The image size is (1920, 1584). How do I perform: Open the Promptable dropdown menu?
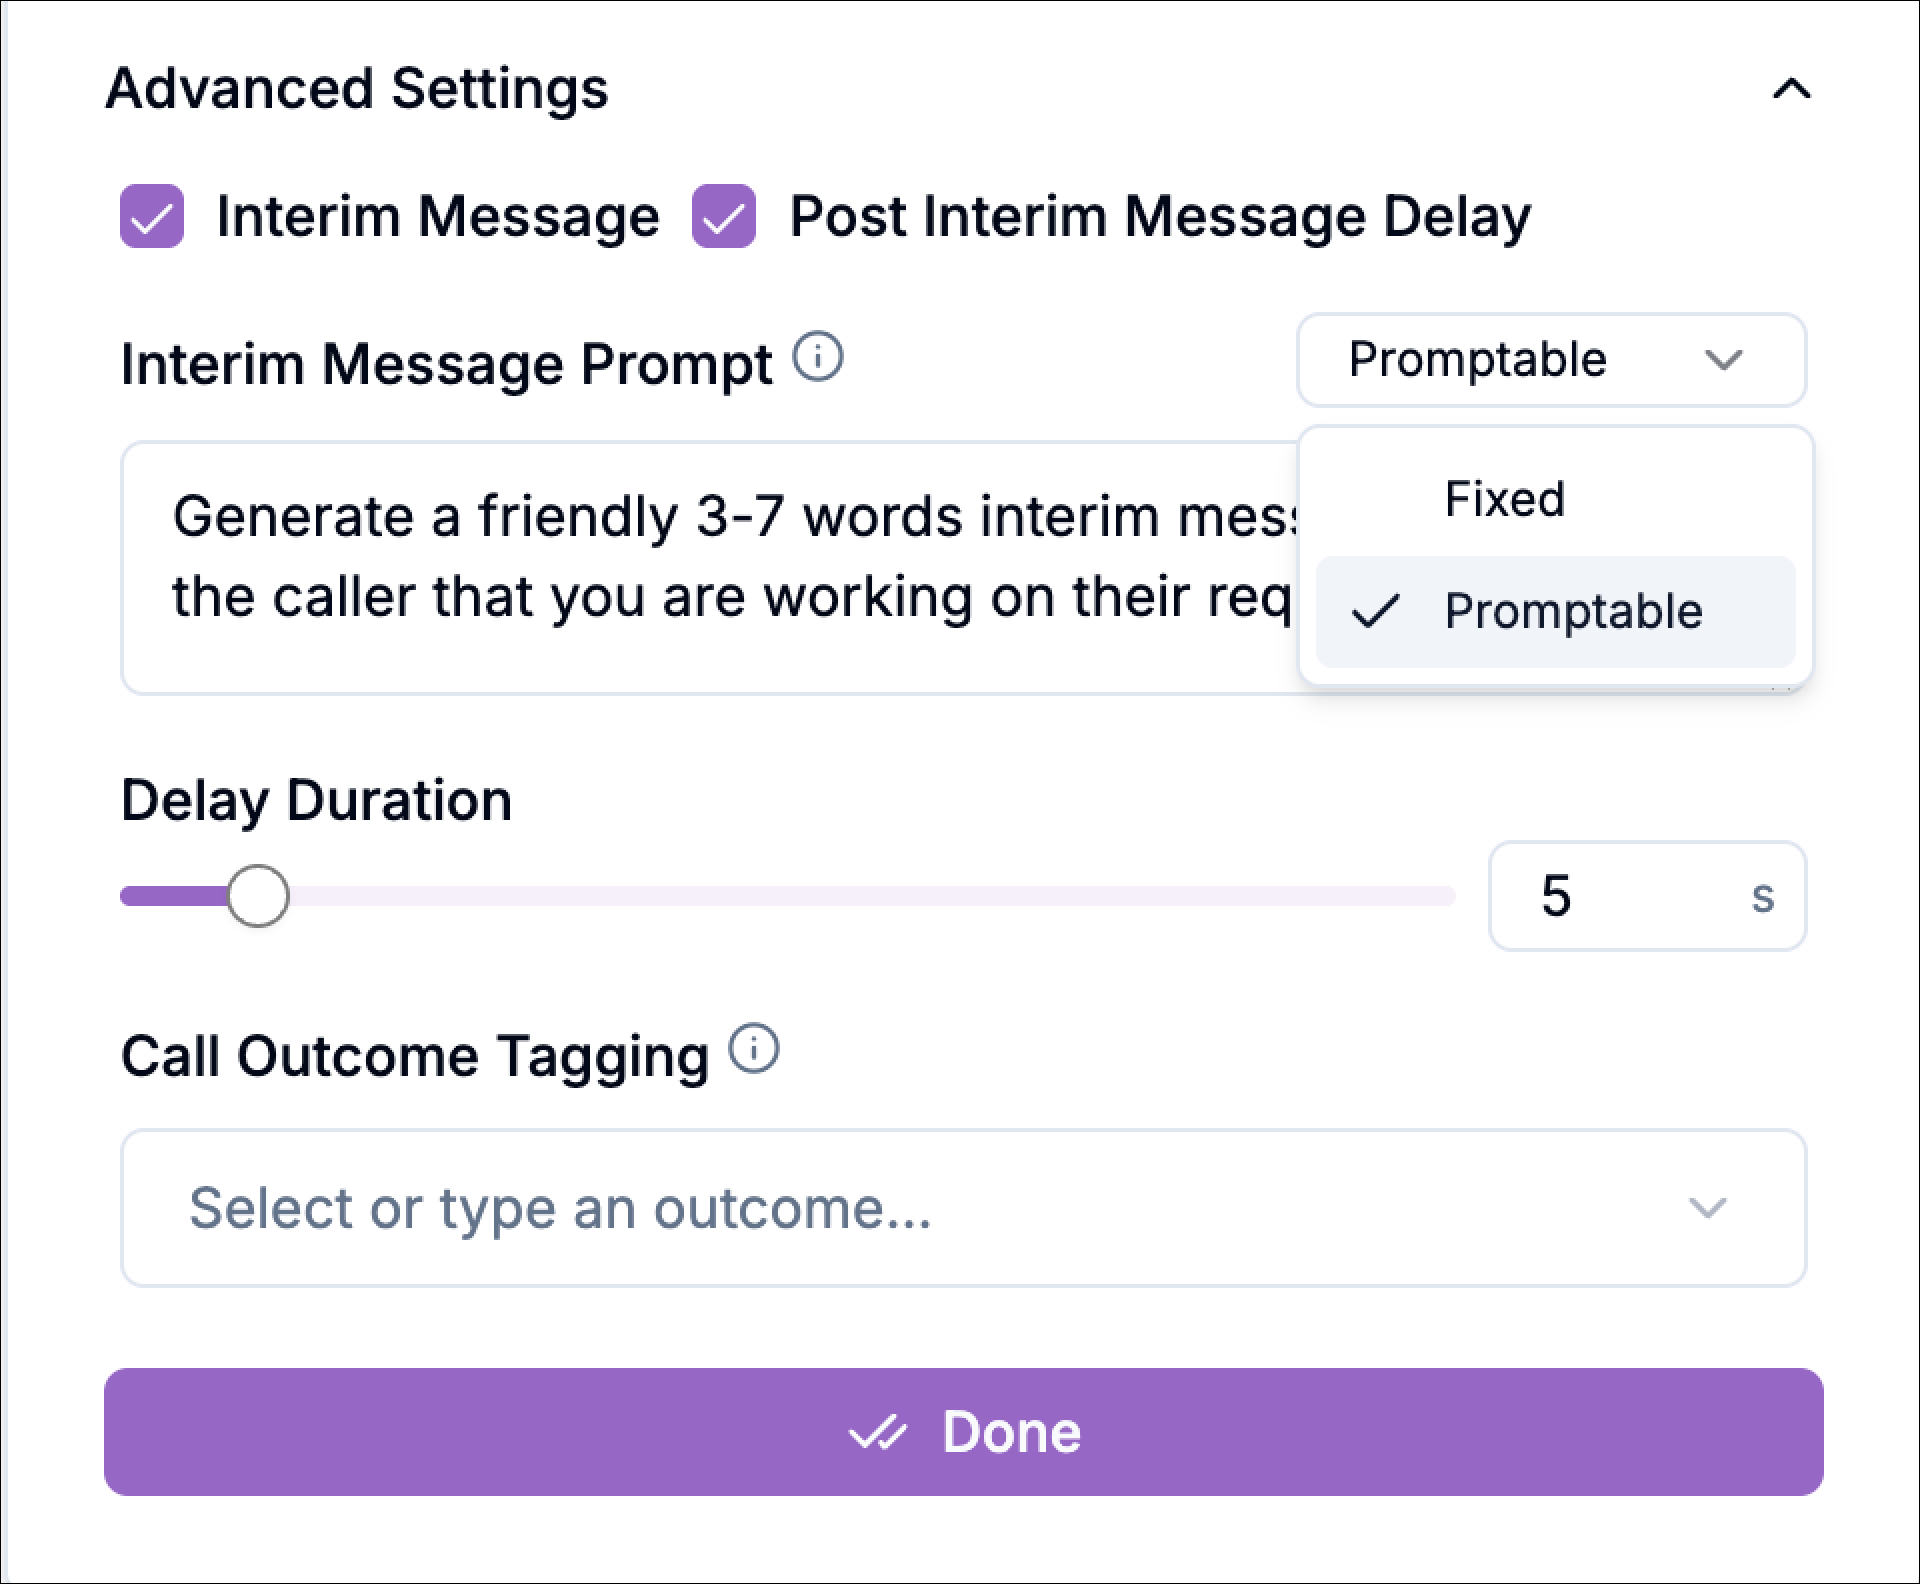point(1549,361)
